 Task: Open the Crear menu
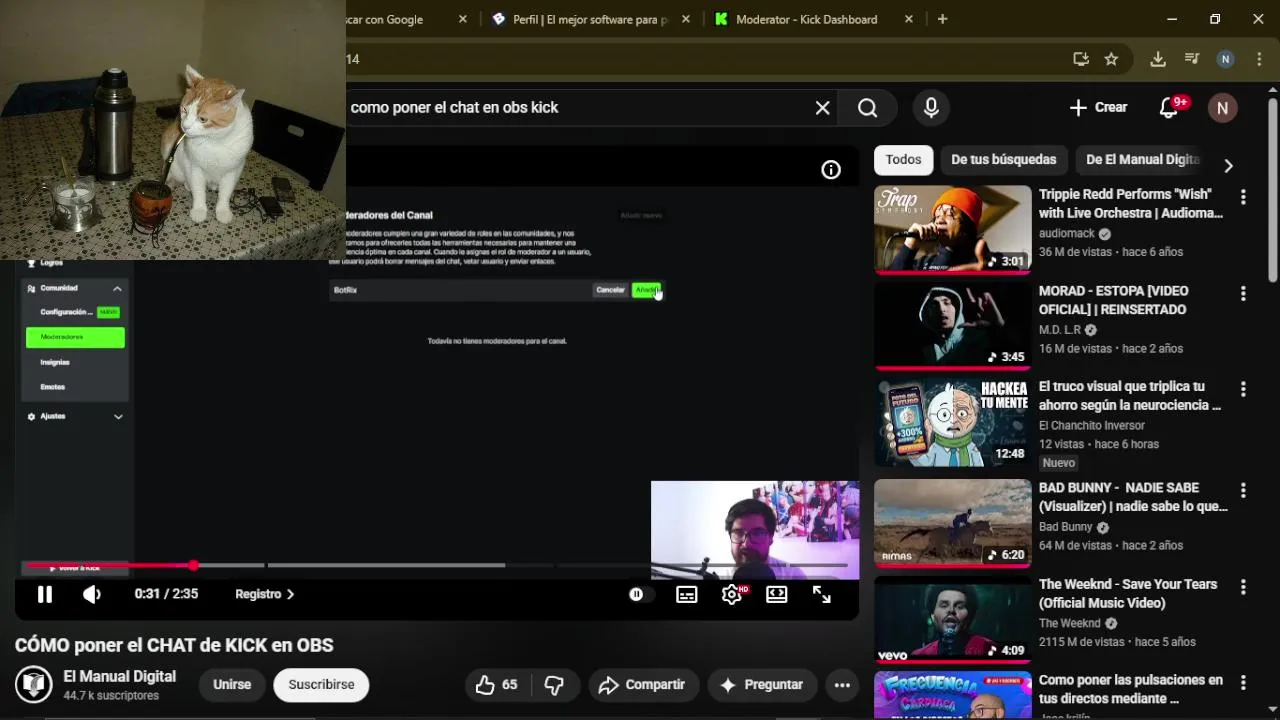1098,108
